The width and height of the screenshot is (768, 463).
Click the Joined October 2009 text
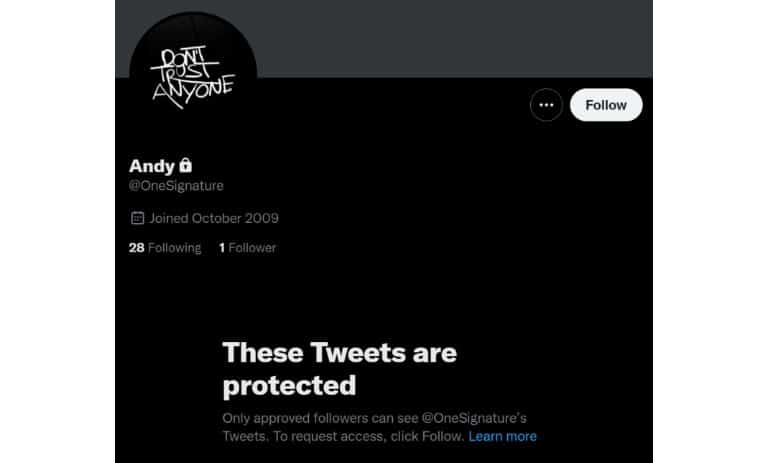pyautogui.click(x=214, y=218)
